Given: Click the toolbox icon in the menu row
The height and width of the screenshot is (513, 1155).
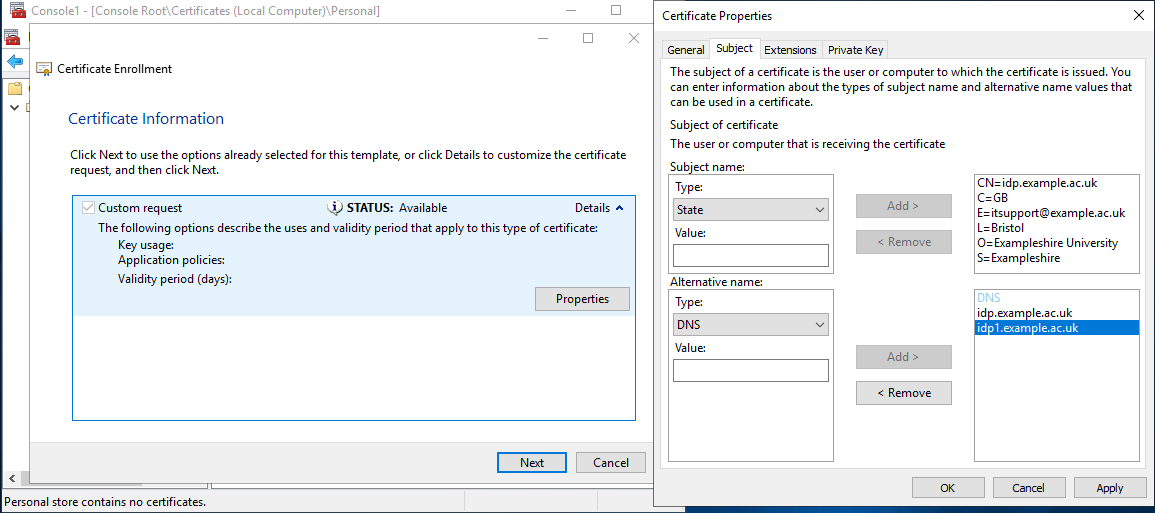Looking at the screenshot, I should click(x=12, y=37).
